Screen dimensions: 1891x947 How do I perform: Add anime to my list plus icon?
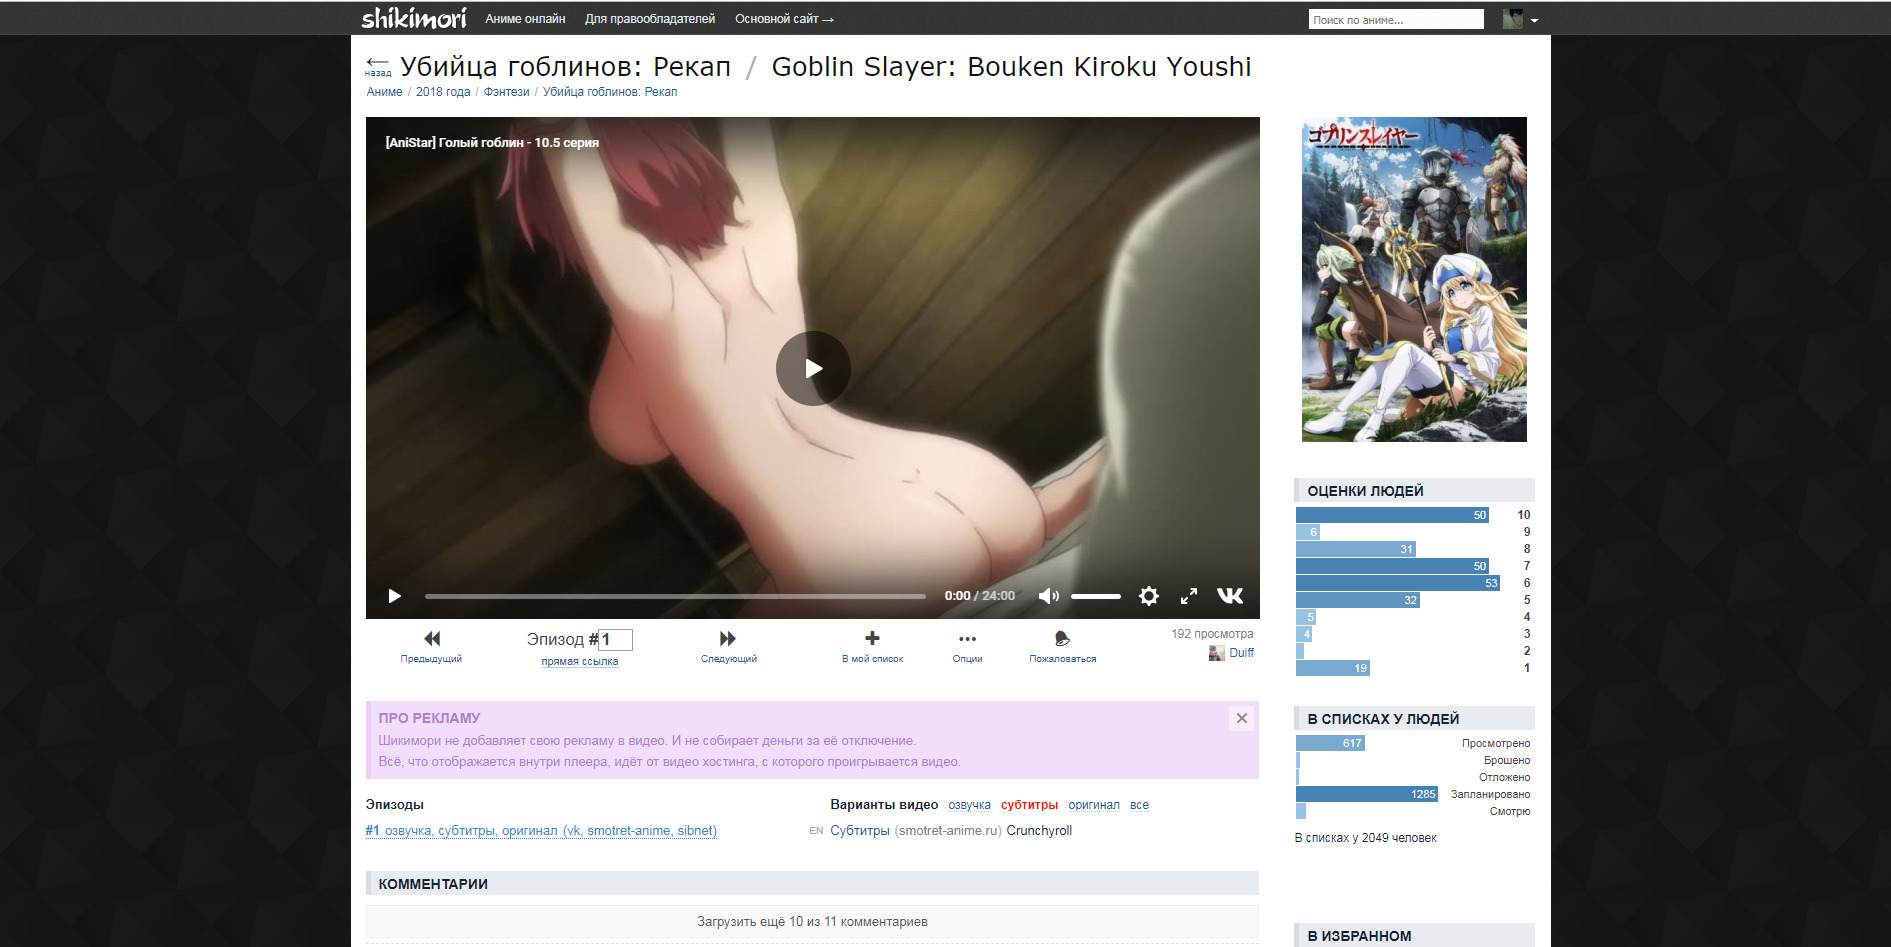pos(872,639)
